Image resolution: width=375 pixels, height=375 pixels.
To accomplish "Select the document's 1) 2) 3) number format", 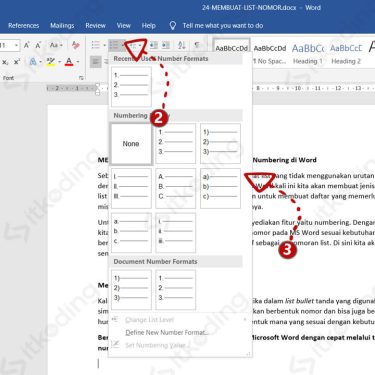I will point(131,290).
